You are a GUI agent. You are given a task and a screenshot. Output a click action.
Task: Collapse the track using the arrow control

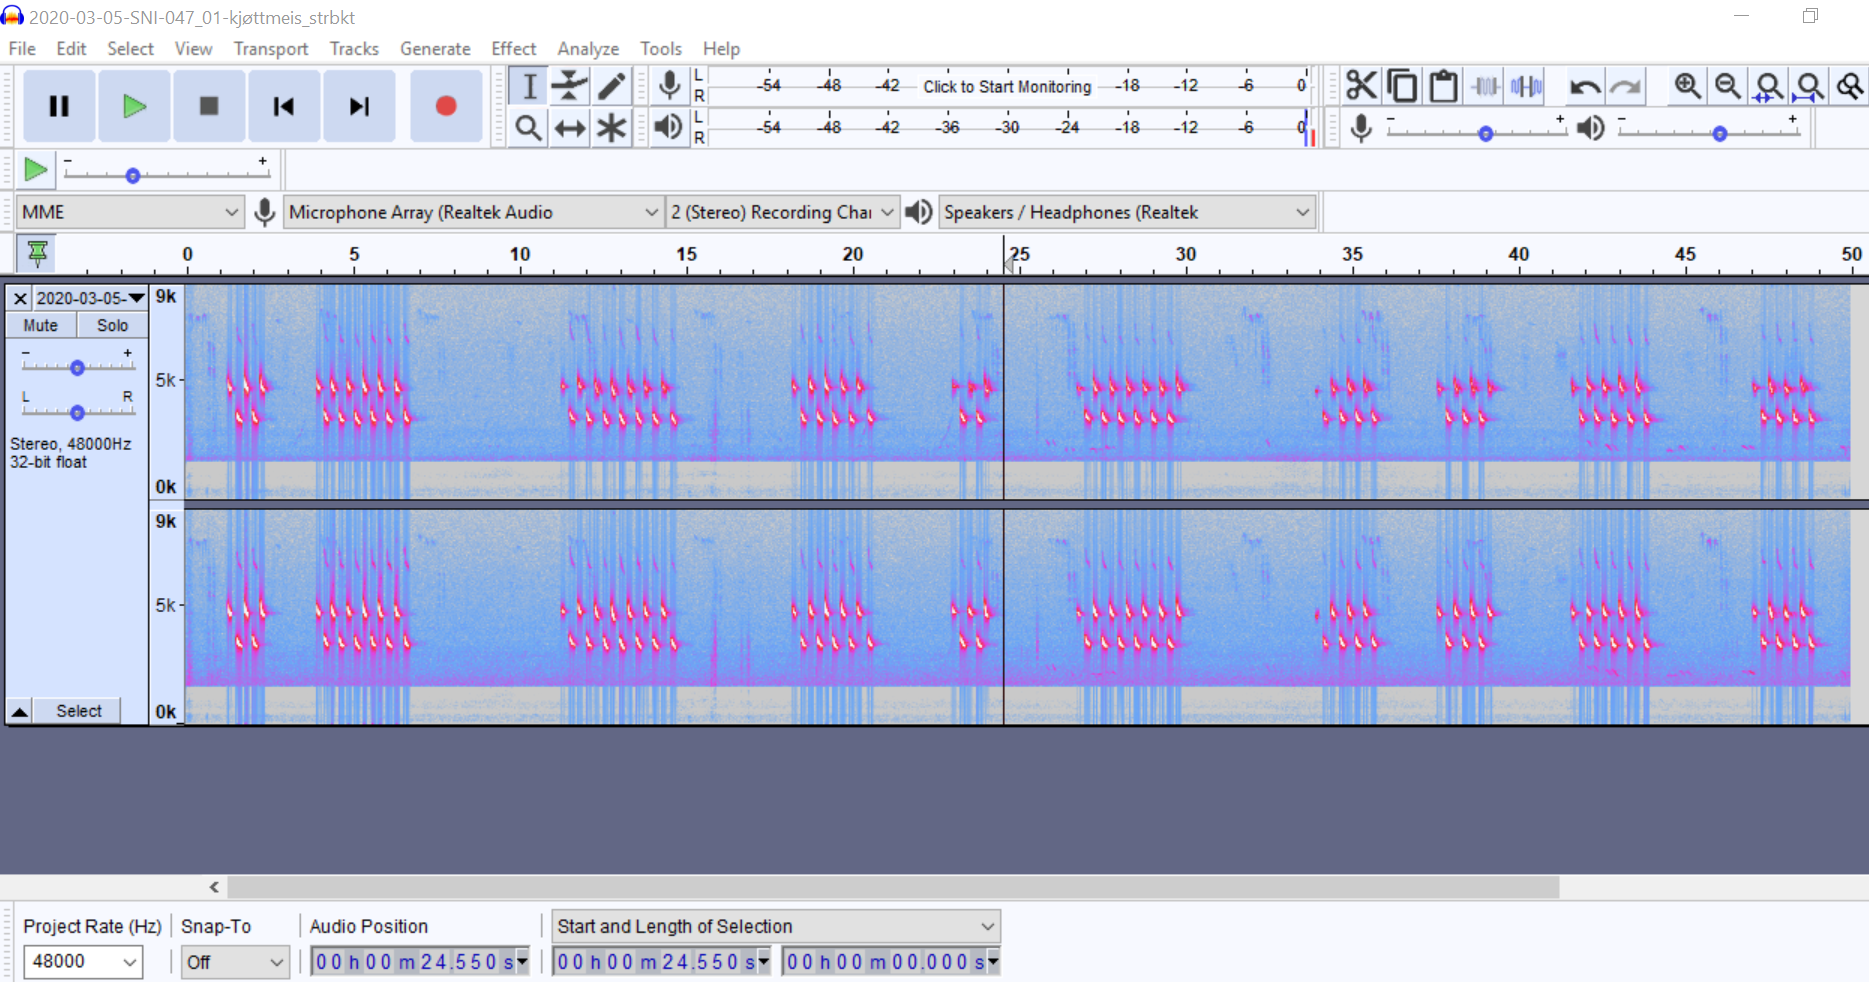[20, 710]
